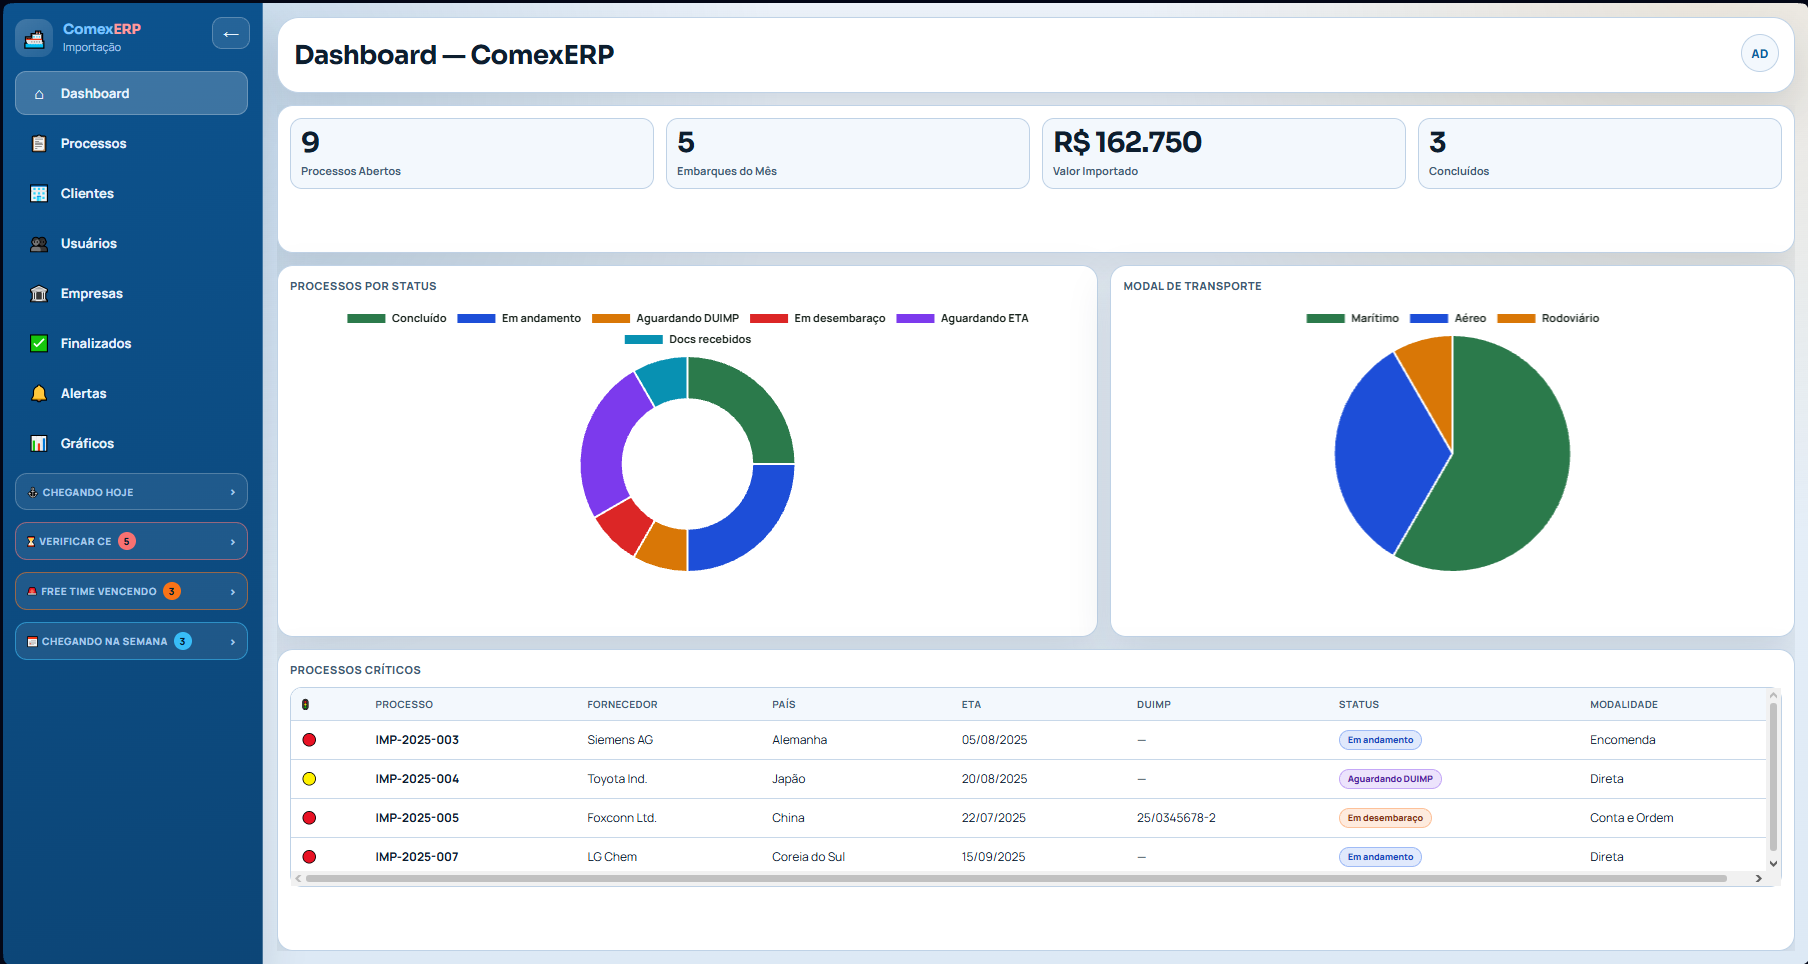Open process IMP-2025-003 link

point(417,740)
